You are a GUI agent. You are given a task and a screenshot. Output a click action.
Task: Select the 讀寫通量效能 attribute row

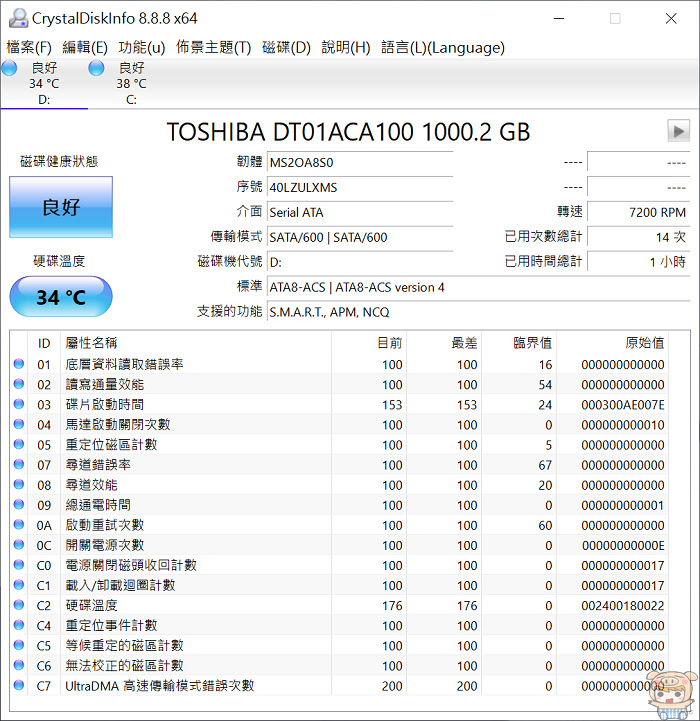339,384
